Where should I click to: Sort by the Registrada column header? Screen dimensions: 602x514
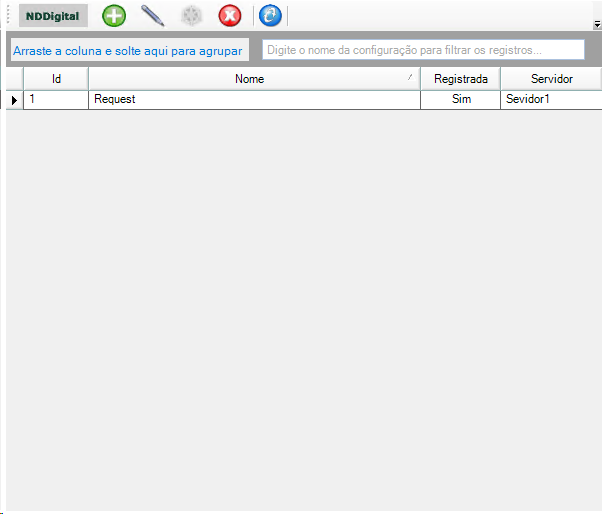(460, 79)
